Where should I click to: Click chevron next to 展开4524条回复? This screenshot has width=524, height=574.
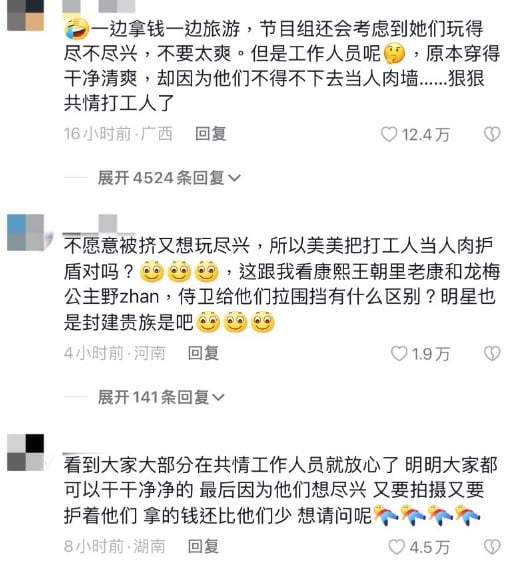pyautogui.click(x=234, y=178)
